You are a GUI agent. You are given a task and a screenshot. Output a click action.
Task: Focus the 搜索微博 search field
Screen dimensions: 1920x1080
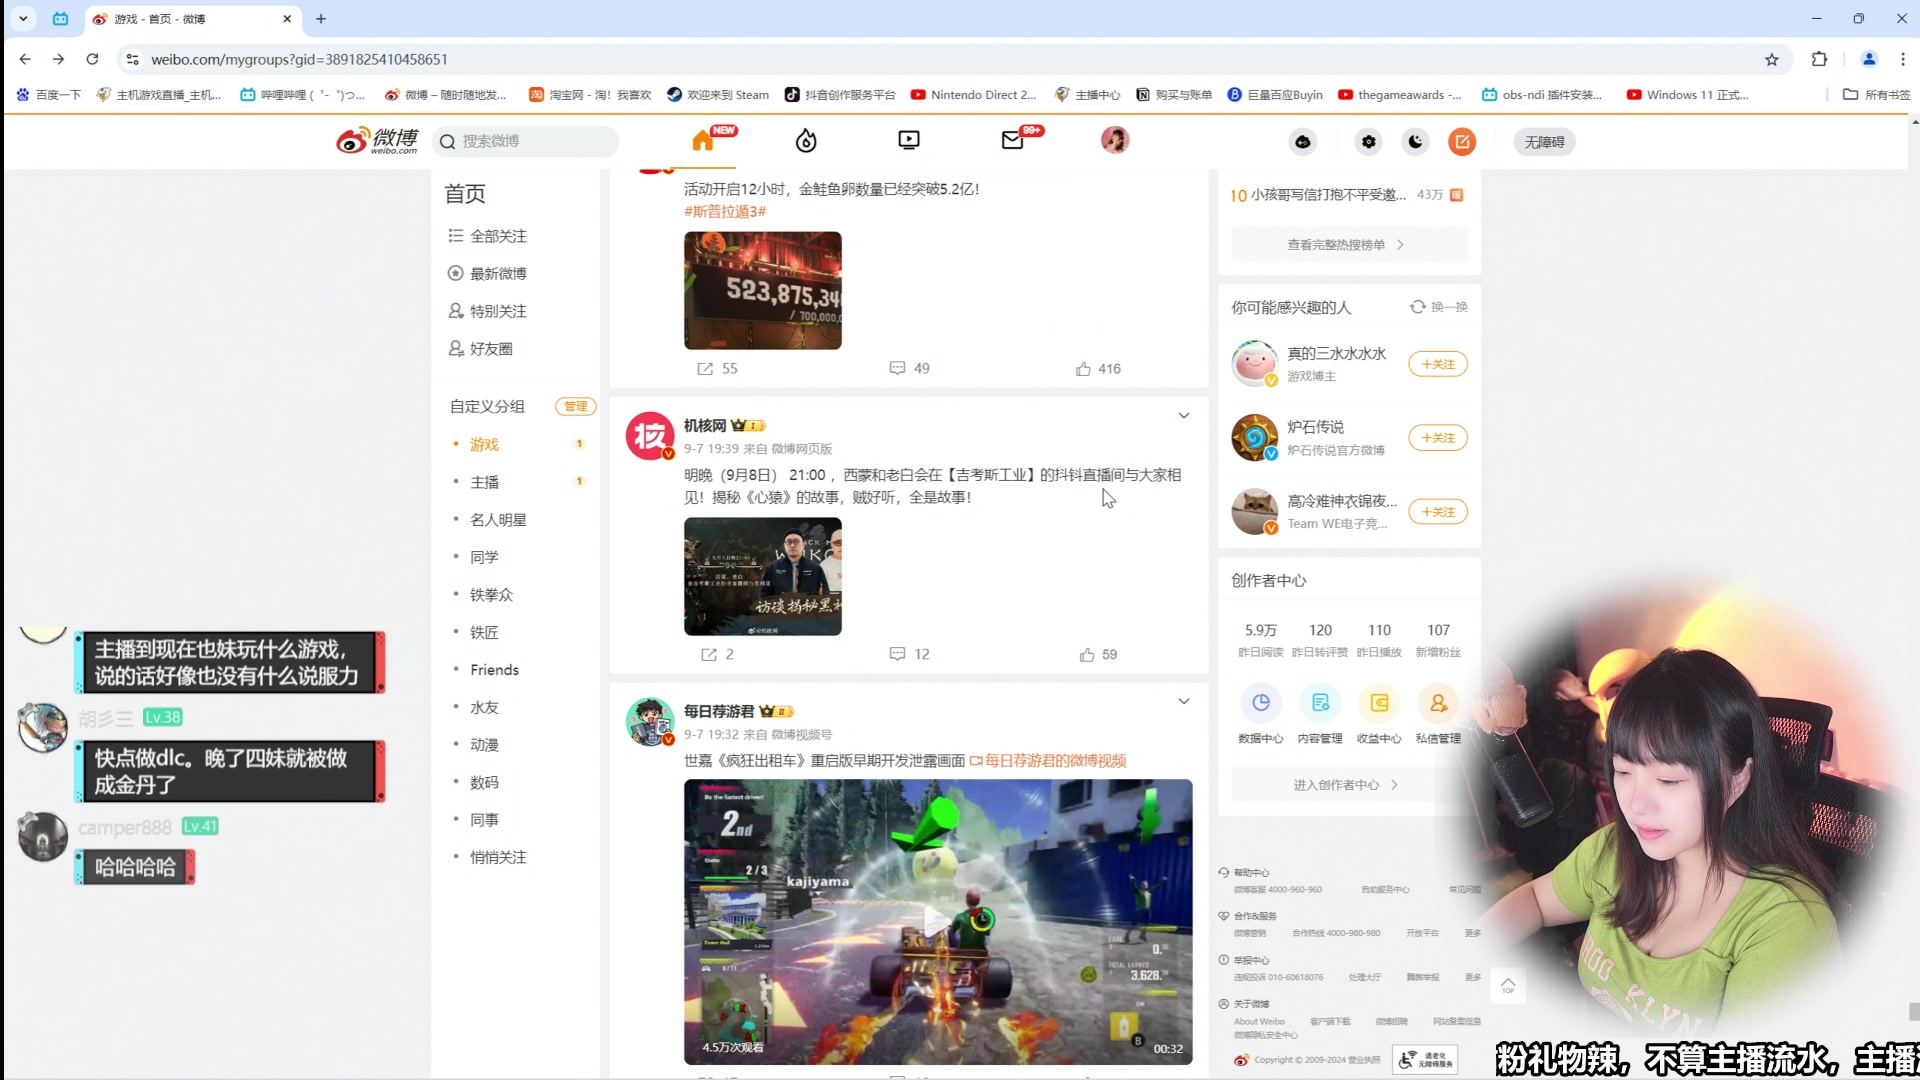tap(526, 141)
